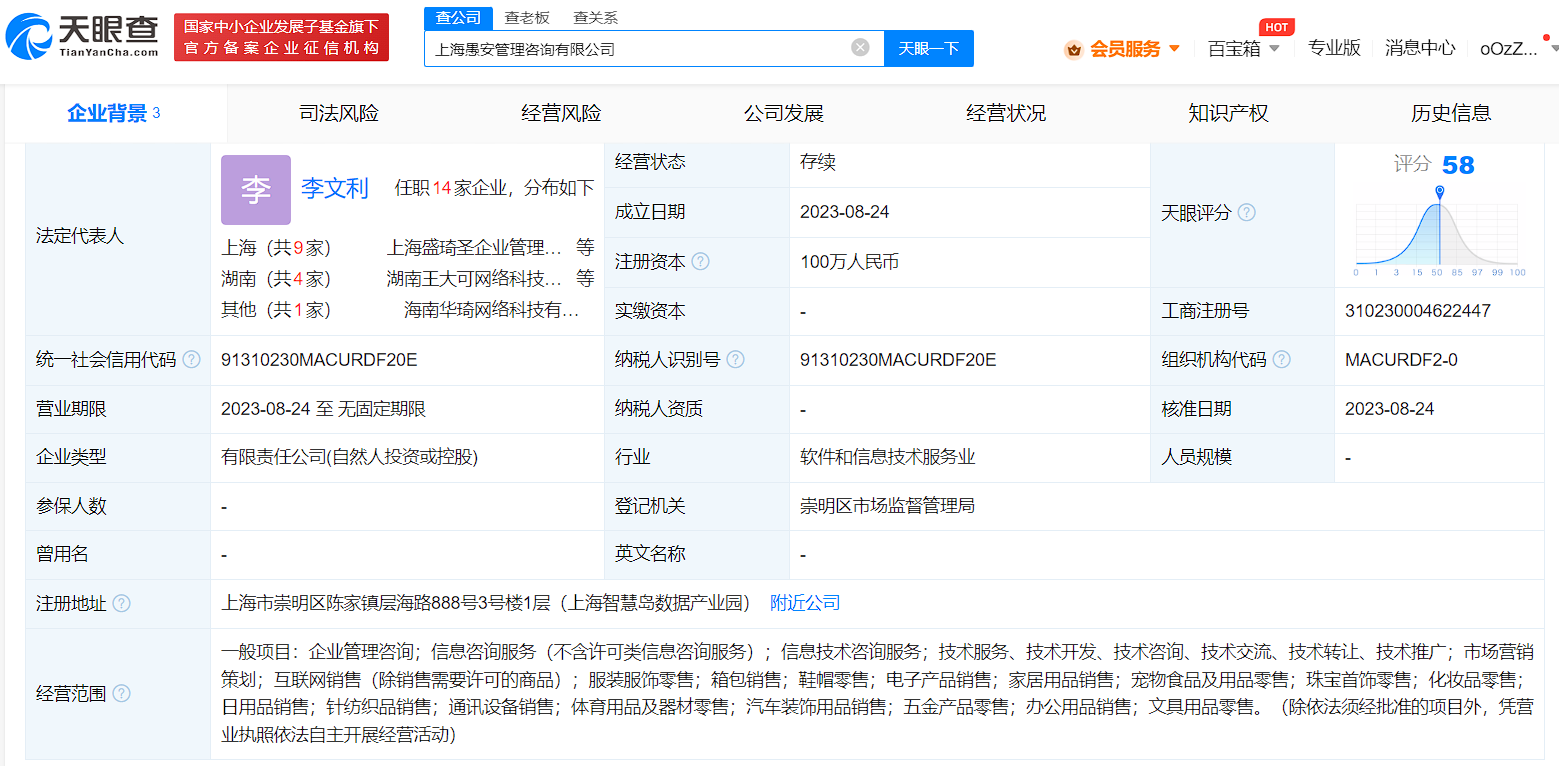Screen dimensions: 1559x766
Task: Click the 经营状态 value 存续
Action: tap(817, 162)
